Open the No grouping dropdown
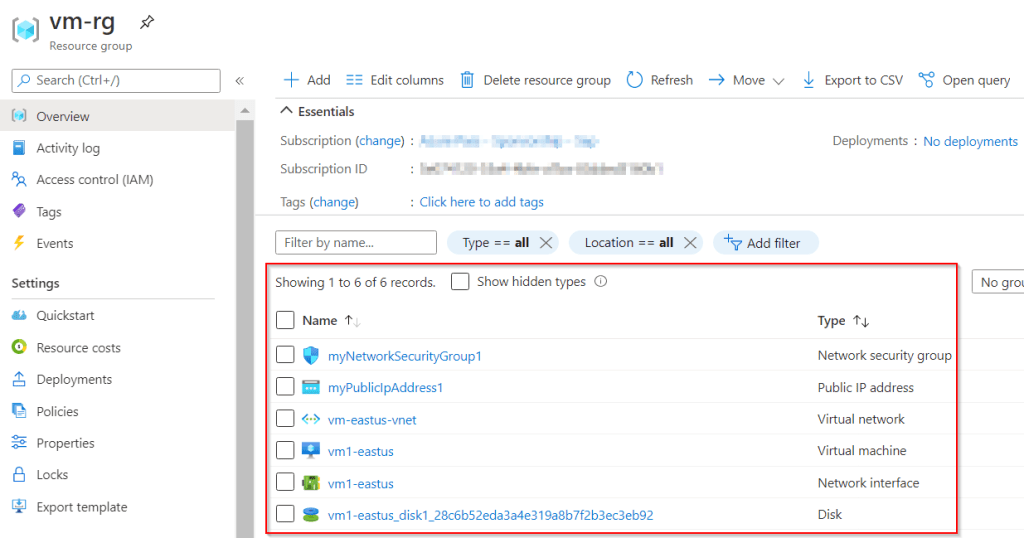Image resolution: width=1024 pixels, height=538 pixels. pos(998,282)
